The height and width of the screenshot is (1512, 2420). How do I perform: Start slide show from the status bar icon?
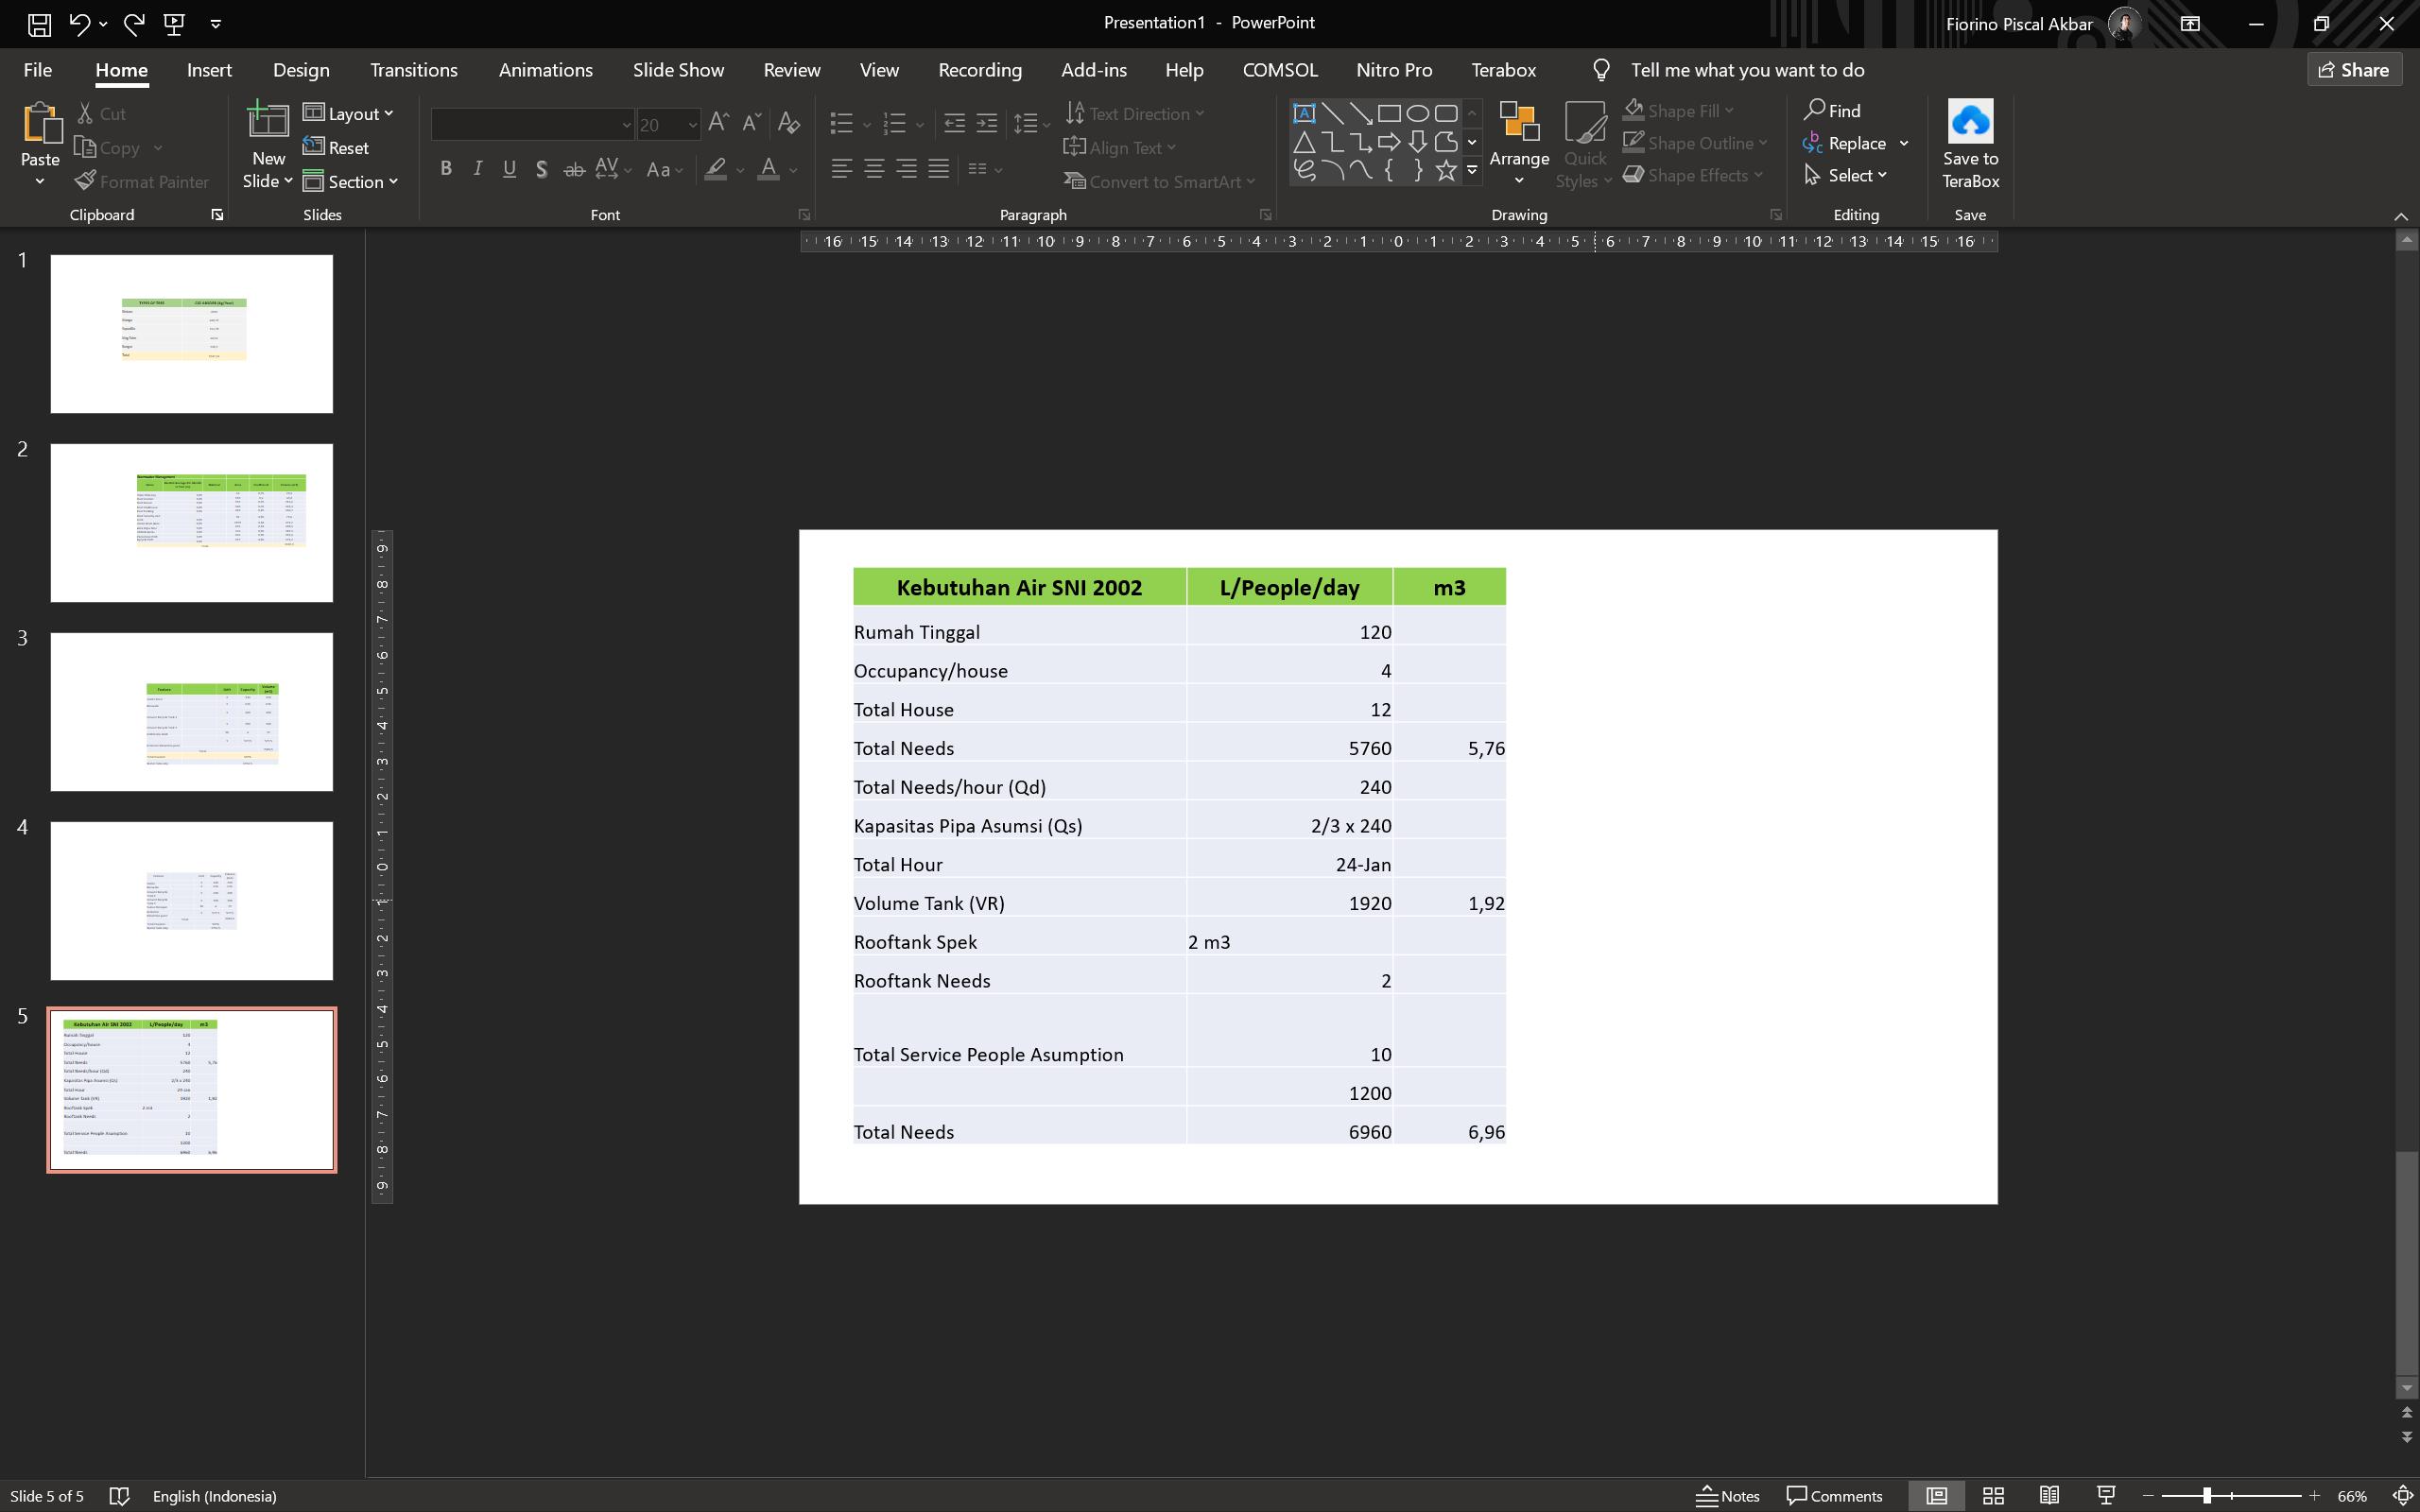click(x=2105, y=1496)
